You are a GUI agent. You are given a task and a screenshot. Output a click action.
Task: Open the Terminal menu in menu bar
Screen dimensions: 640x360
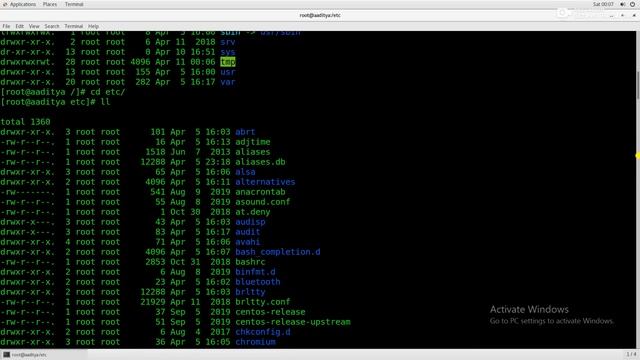click(73, 26)
